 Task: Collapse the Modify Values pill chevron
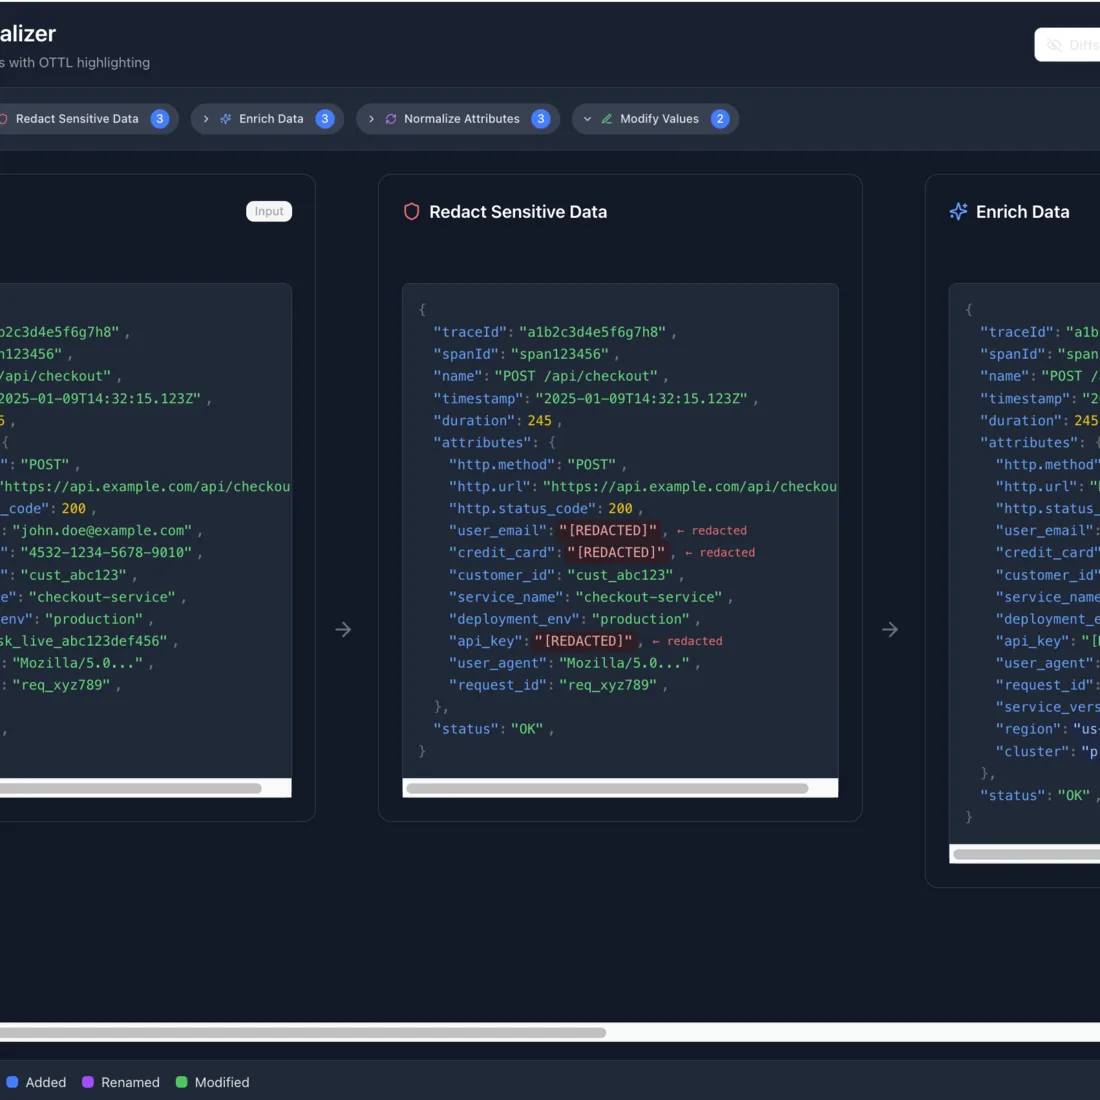pyautogui.click(x=587, y=119)
